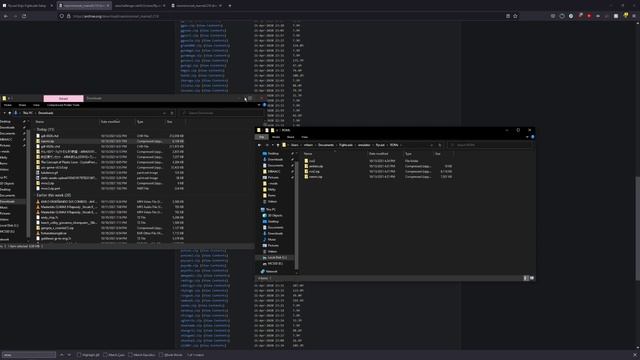Select the File folder row in ROMs
The image size is (640, 360).
pos(378,161)
